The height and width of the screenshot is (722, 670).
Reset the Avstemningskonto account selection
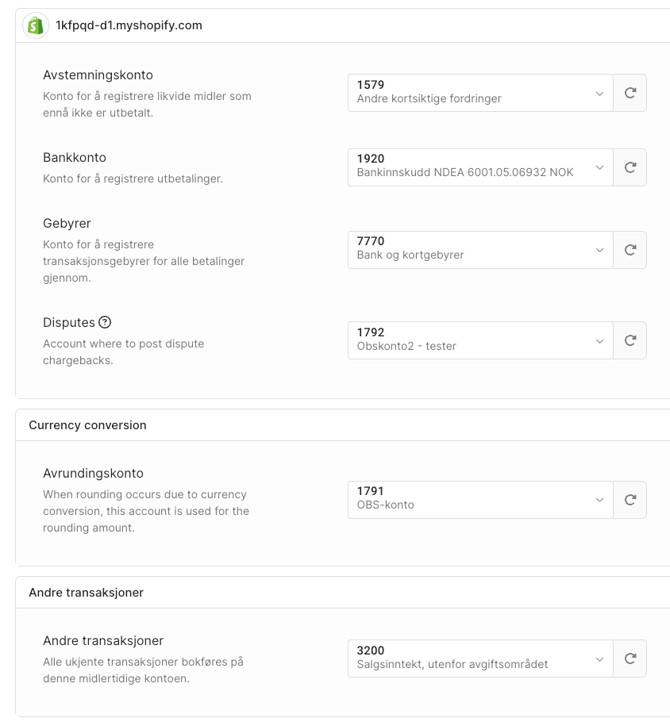coord(630,93)
